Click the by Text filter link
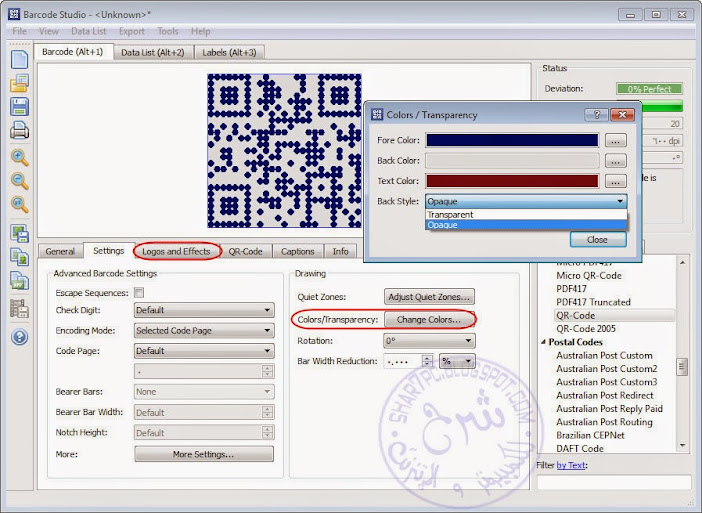The image size is (702, 513). [571, 465]
